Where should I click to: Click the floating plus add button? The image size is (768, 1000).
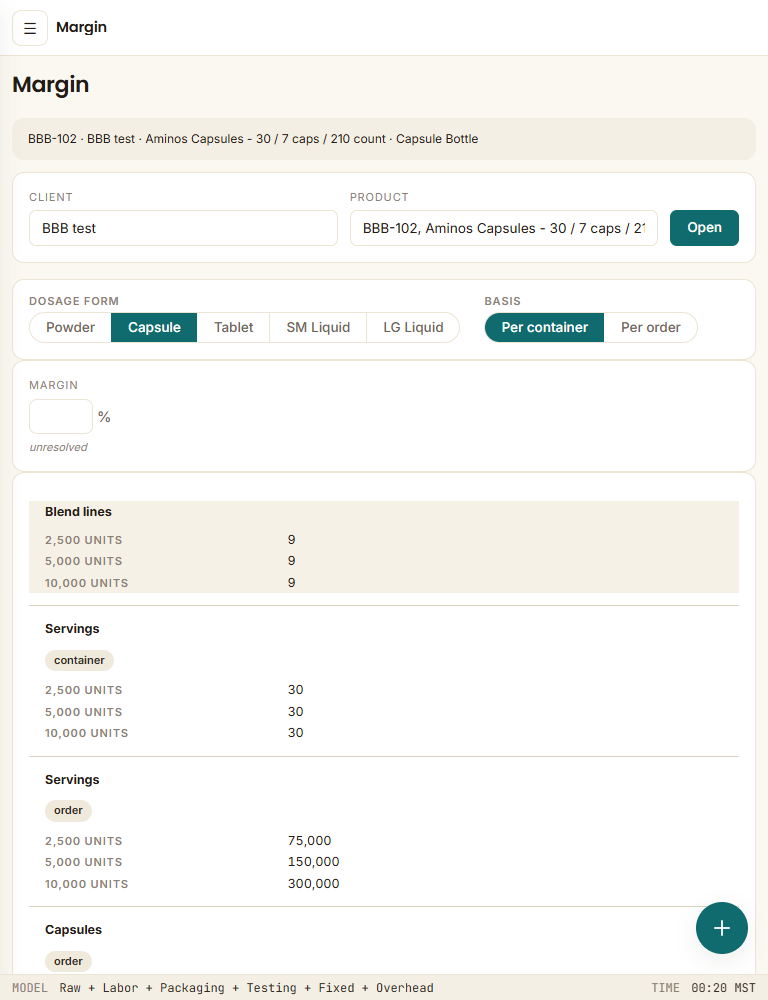[x=721, y=928]
